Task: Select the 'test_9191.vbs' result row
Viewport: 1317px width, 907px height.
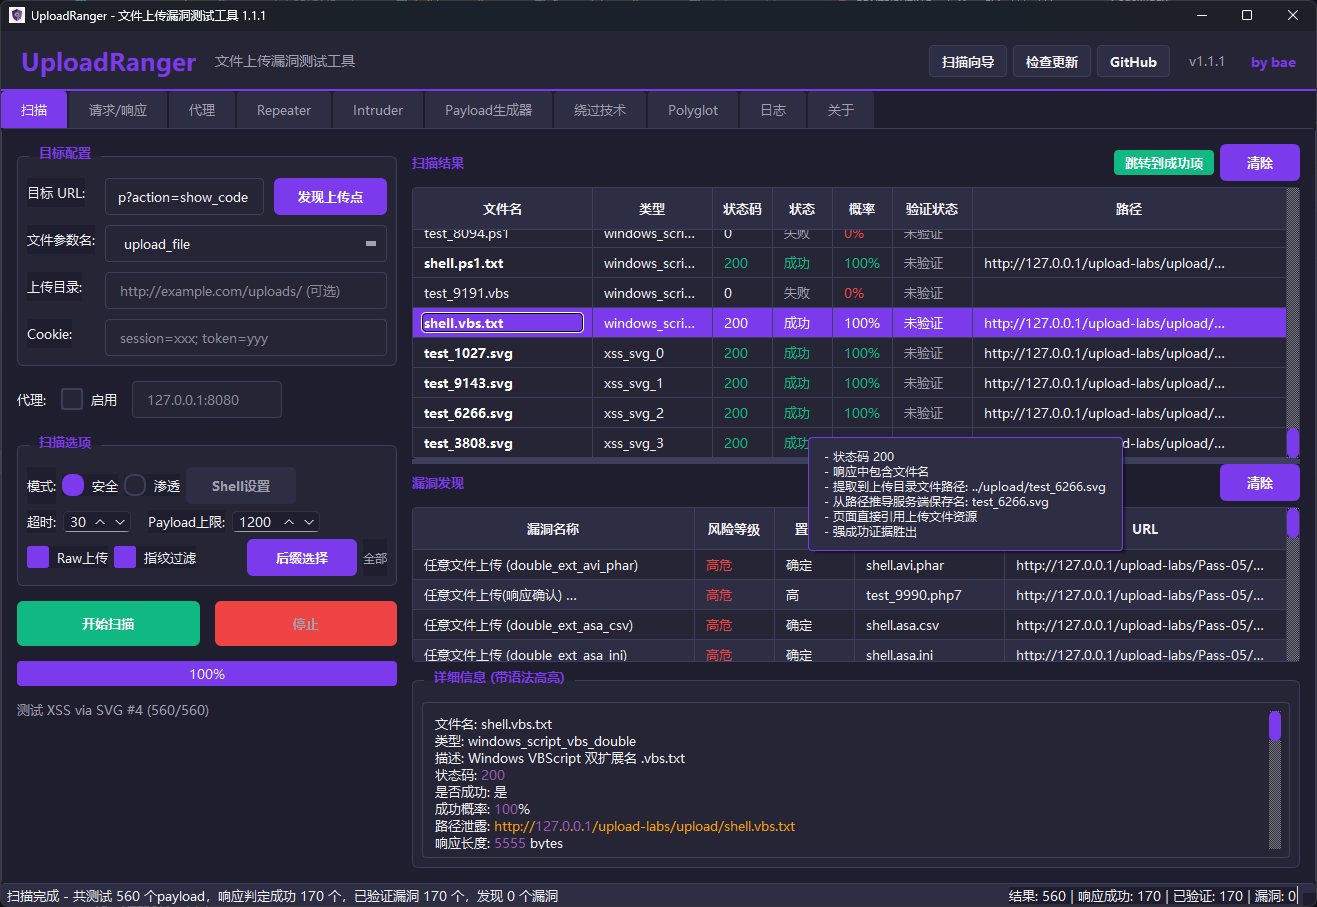Action: pyautogui.click(x=849, y=293)
